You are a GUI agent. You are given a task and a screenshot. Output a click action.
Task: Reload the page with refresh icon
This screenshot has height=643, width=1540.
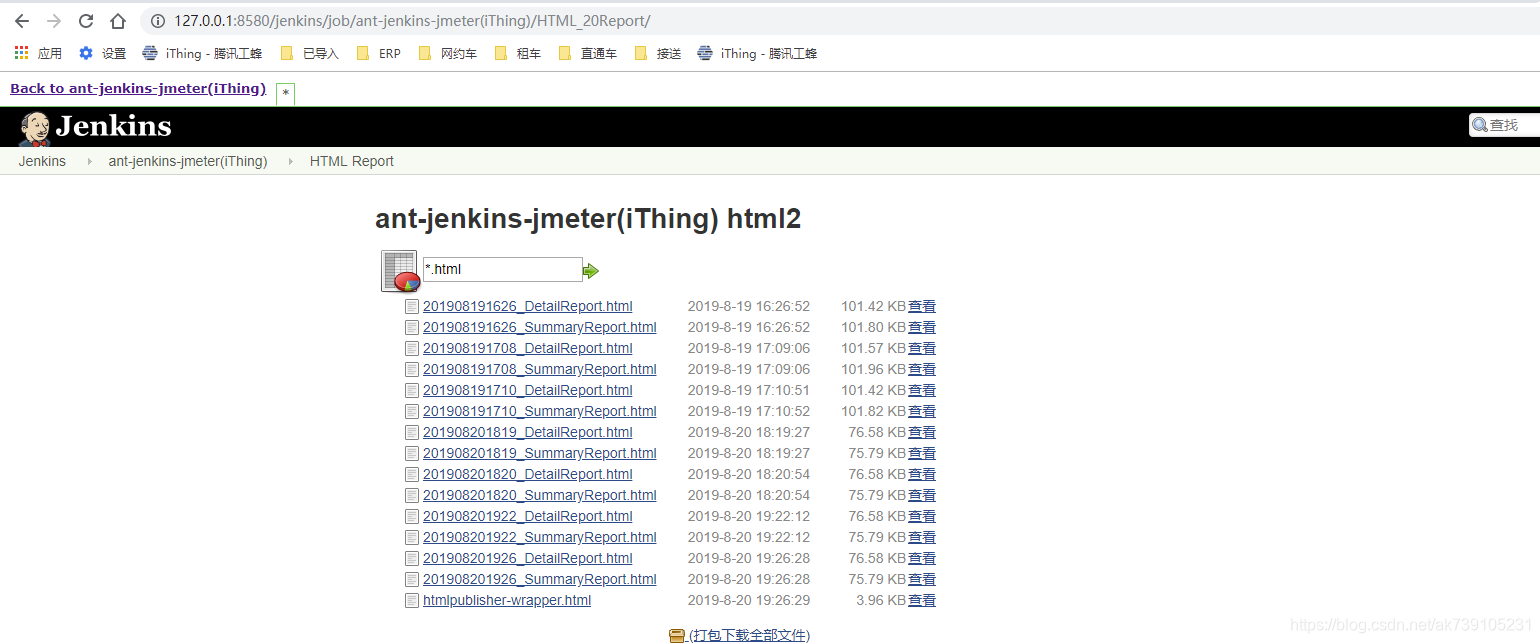[x=86, y=21]
